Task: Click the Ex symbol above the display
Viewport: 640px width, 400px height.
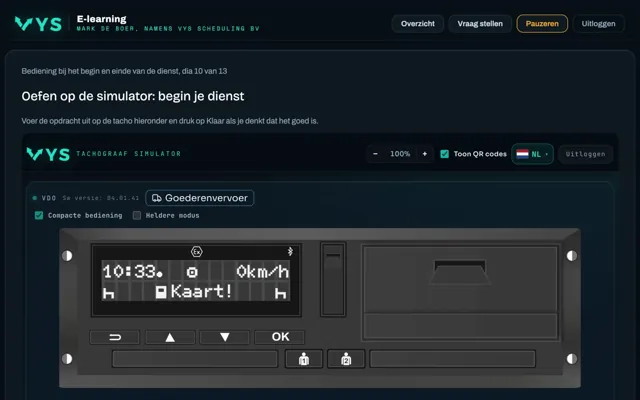Action: tap(197, 251)
